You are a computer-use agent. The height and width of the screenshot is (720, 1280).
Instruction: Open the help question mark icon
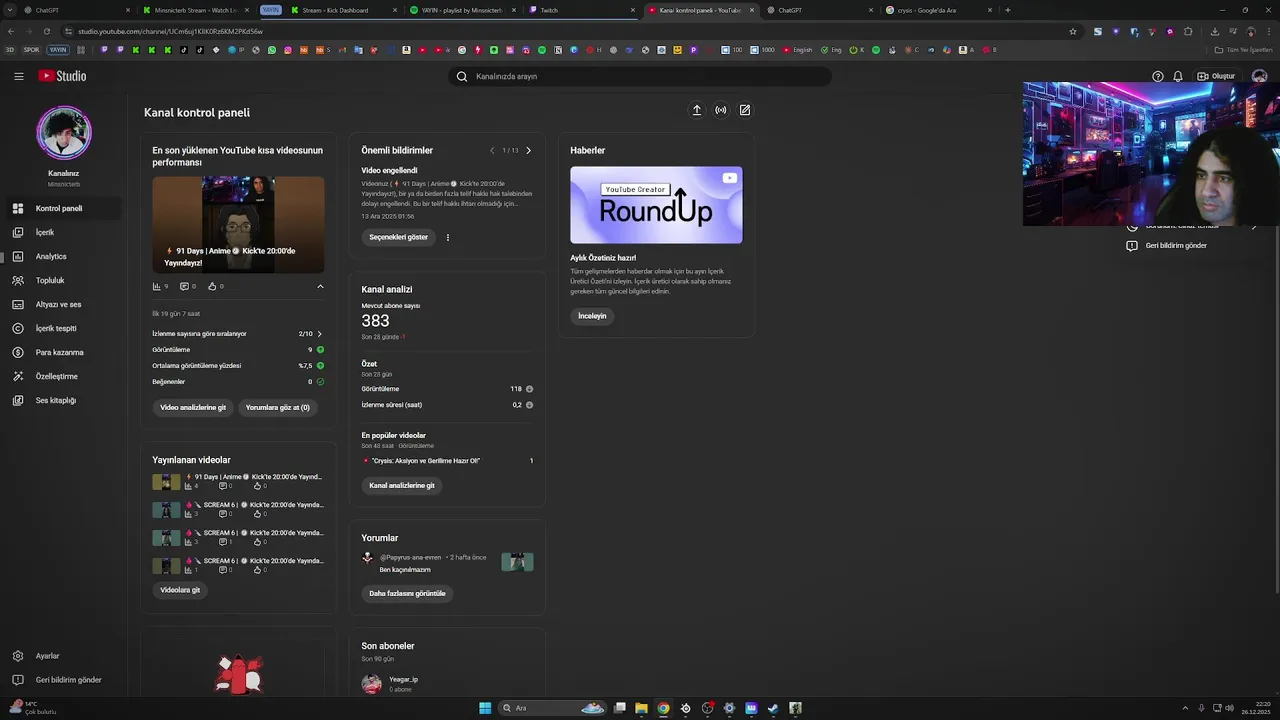coord(1158,76)
